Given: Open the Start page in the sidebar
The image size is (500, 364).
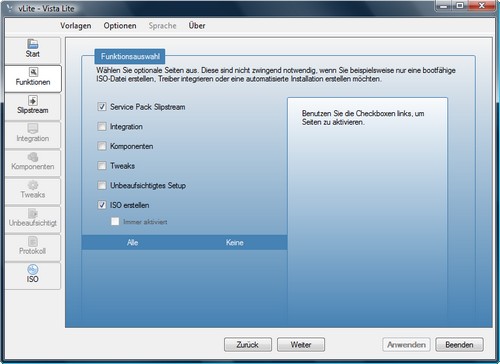Looking at the screenshot, I should click(x=33, y=50).
